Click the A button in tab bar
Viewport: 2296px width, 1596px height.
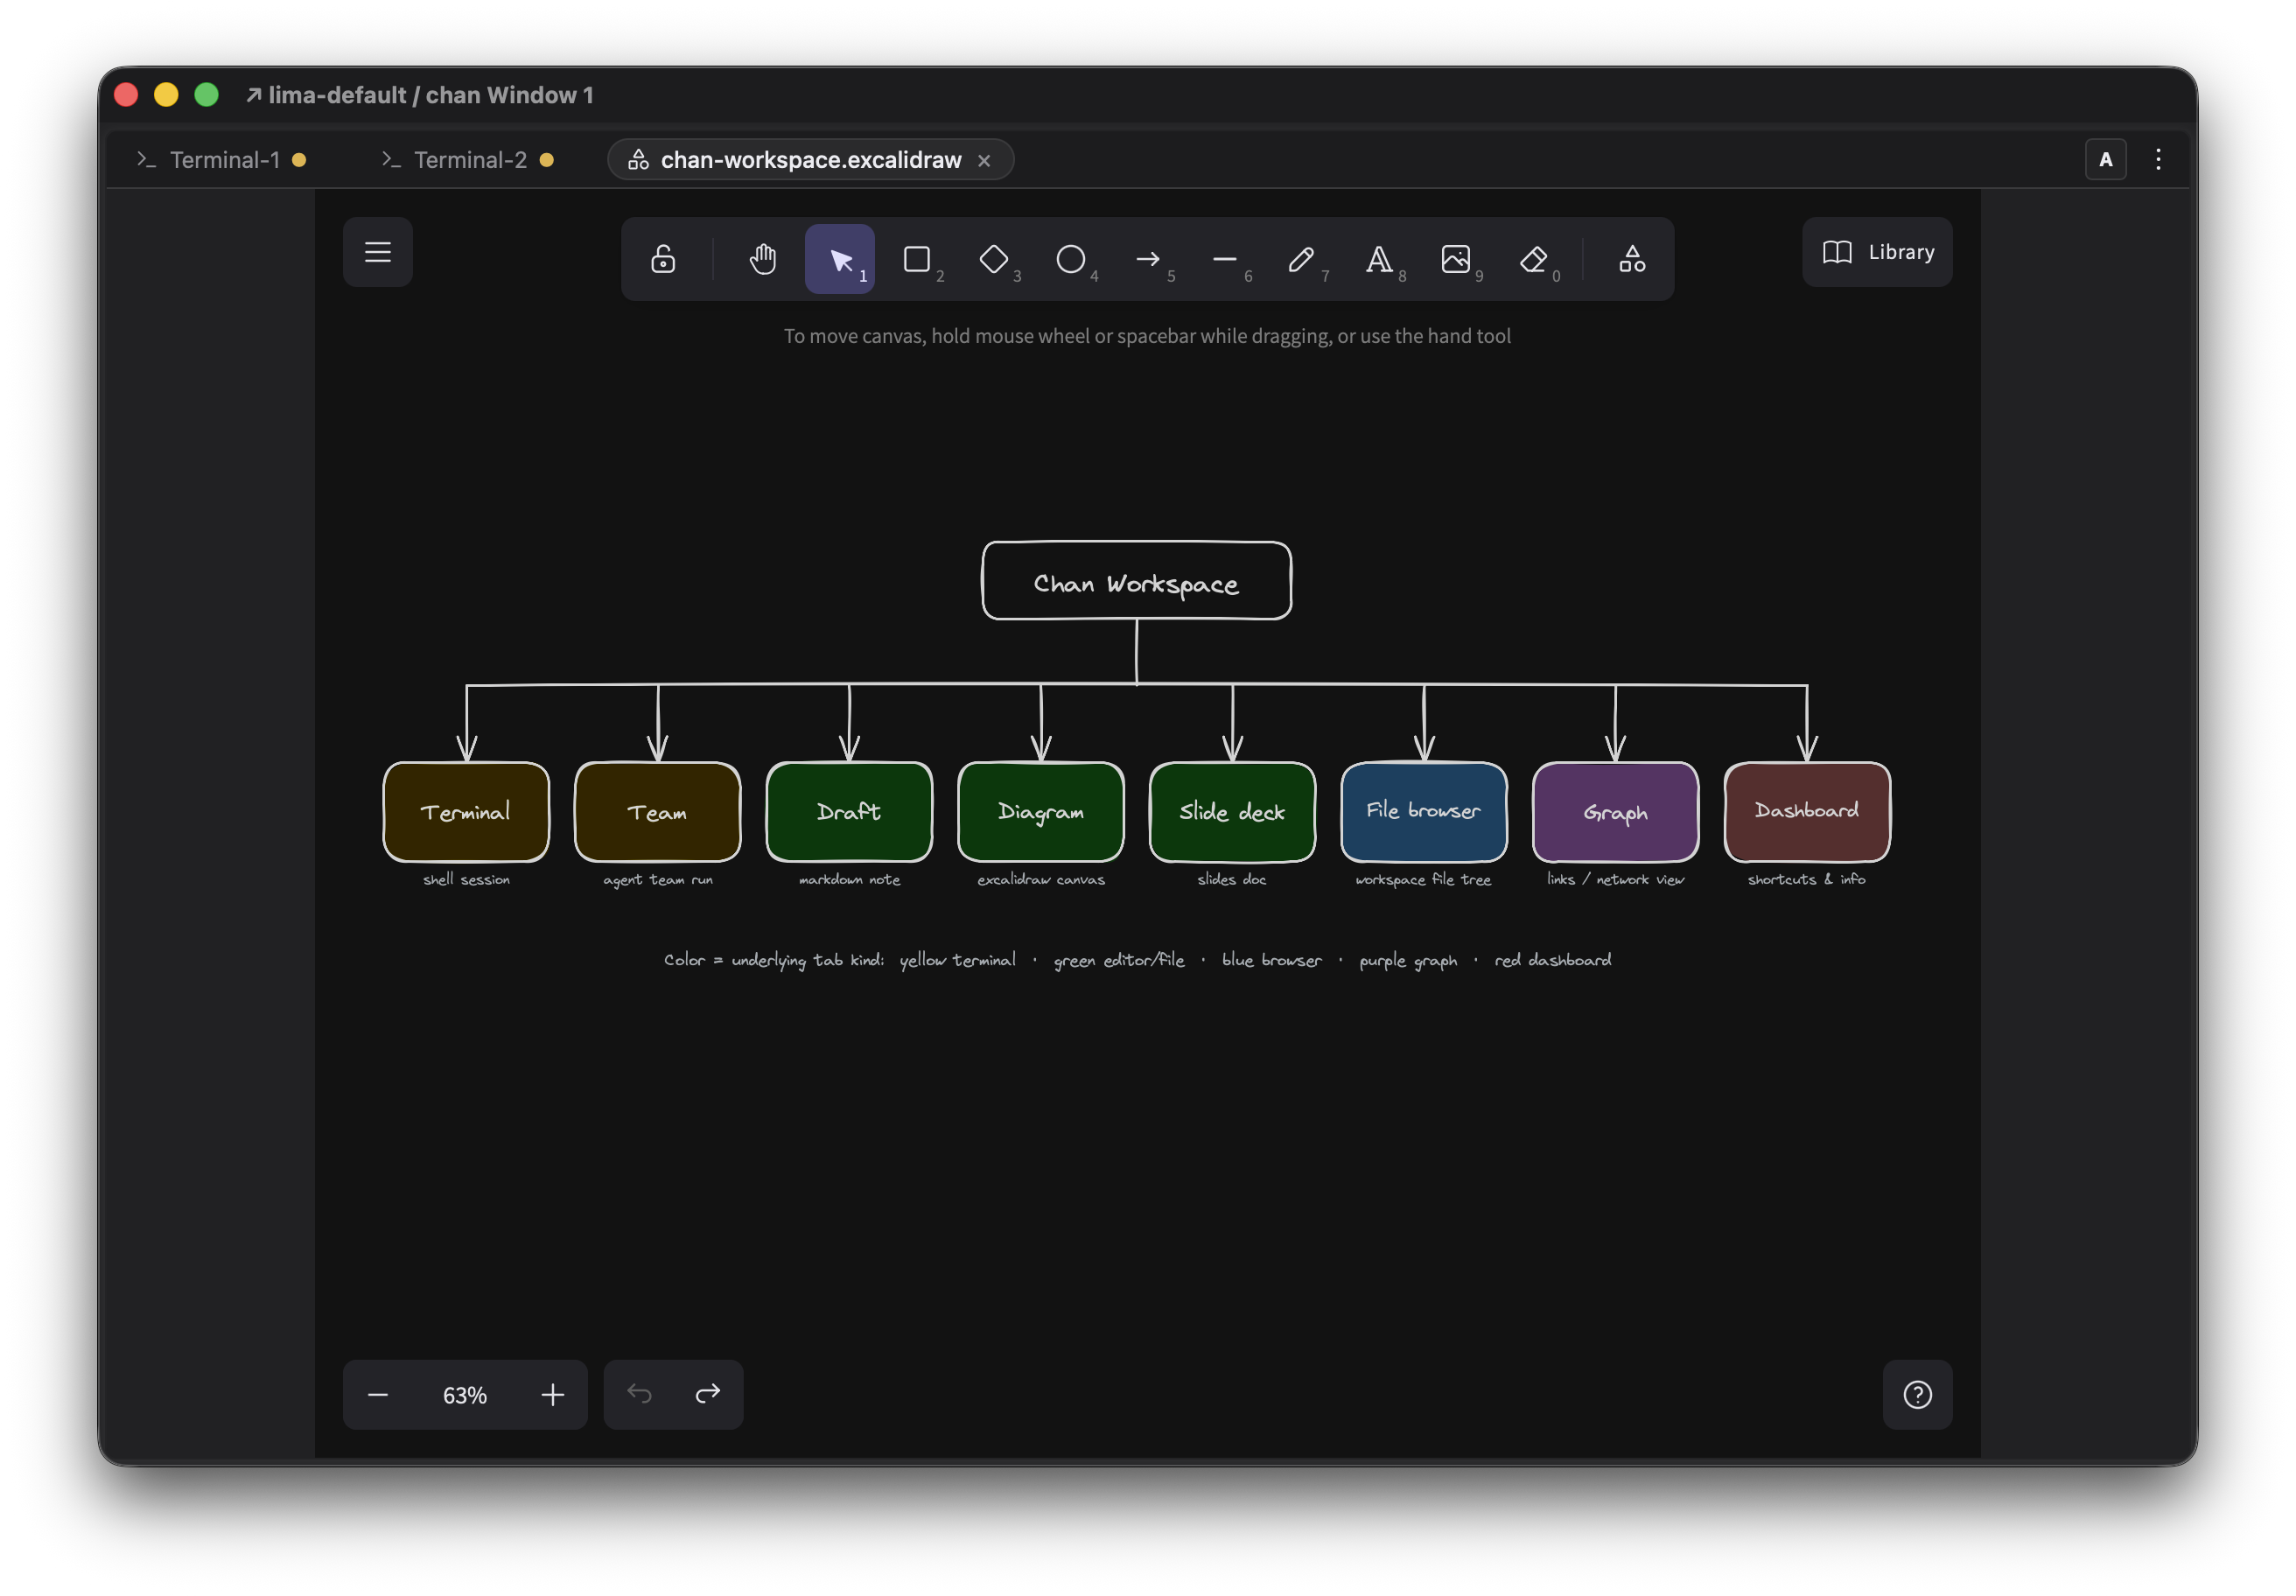pos(2105,160)
